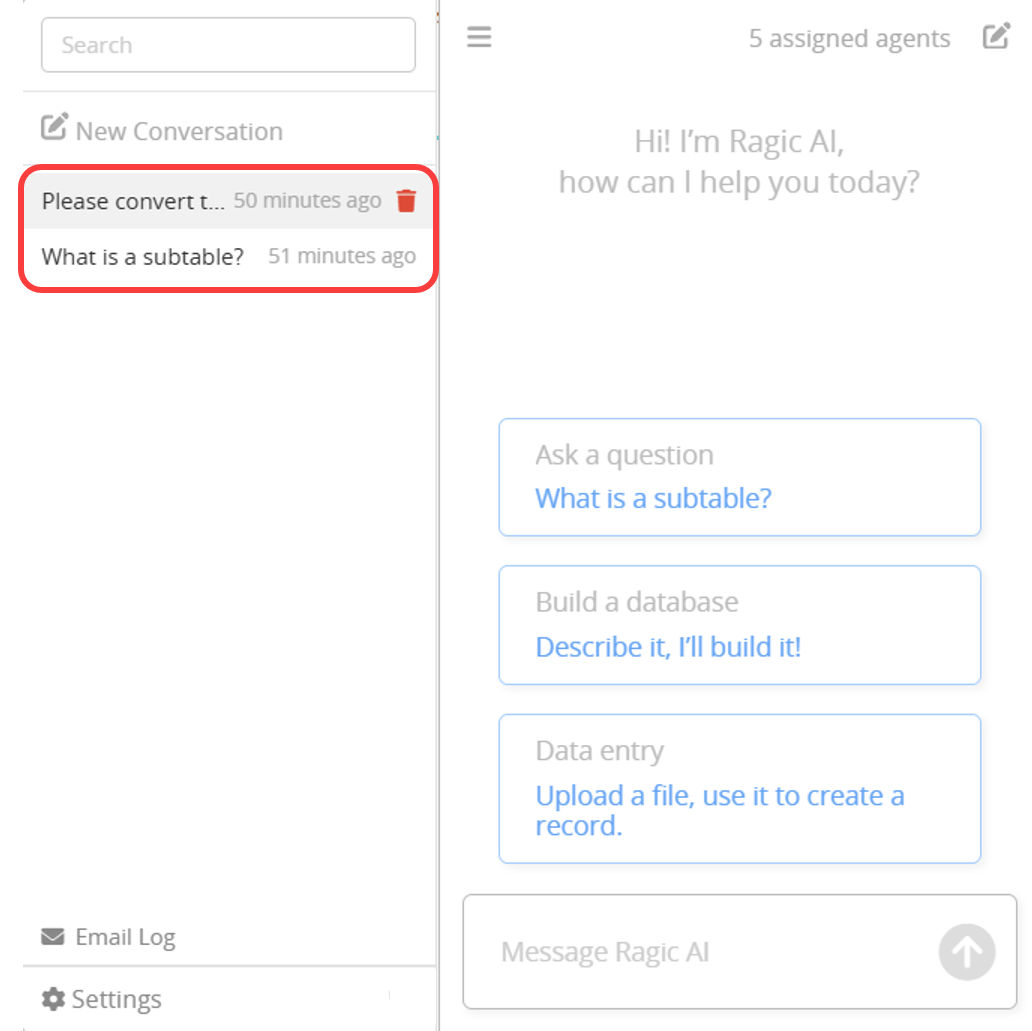Click the 'Describe it, I'll build it!' link
The image size is (1032, 1031).
[668, 647]
